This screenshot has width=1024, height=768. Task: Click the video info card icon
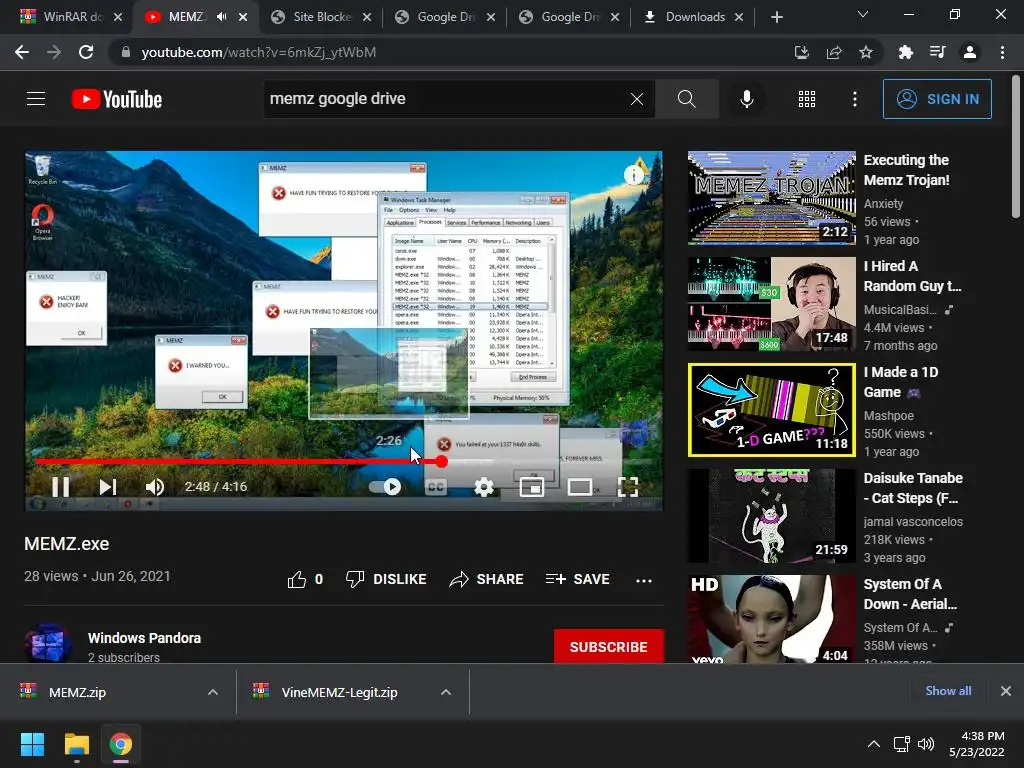coord(634,174)
